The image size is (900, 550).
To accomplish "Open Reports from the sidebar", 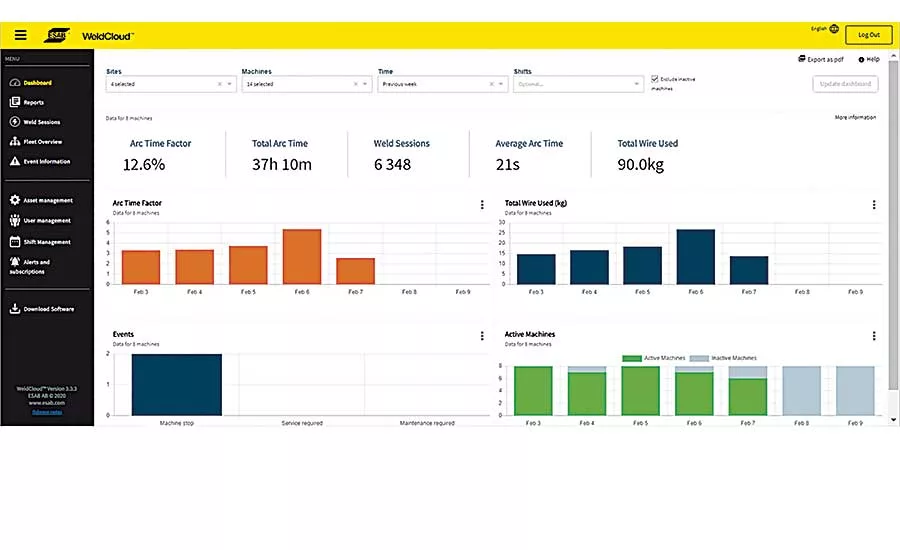I will [x=33, y=102].
